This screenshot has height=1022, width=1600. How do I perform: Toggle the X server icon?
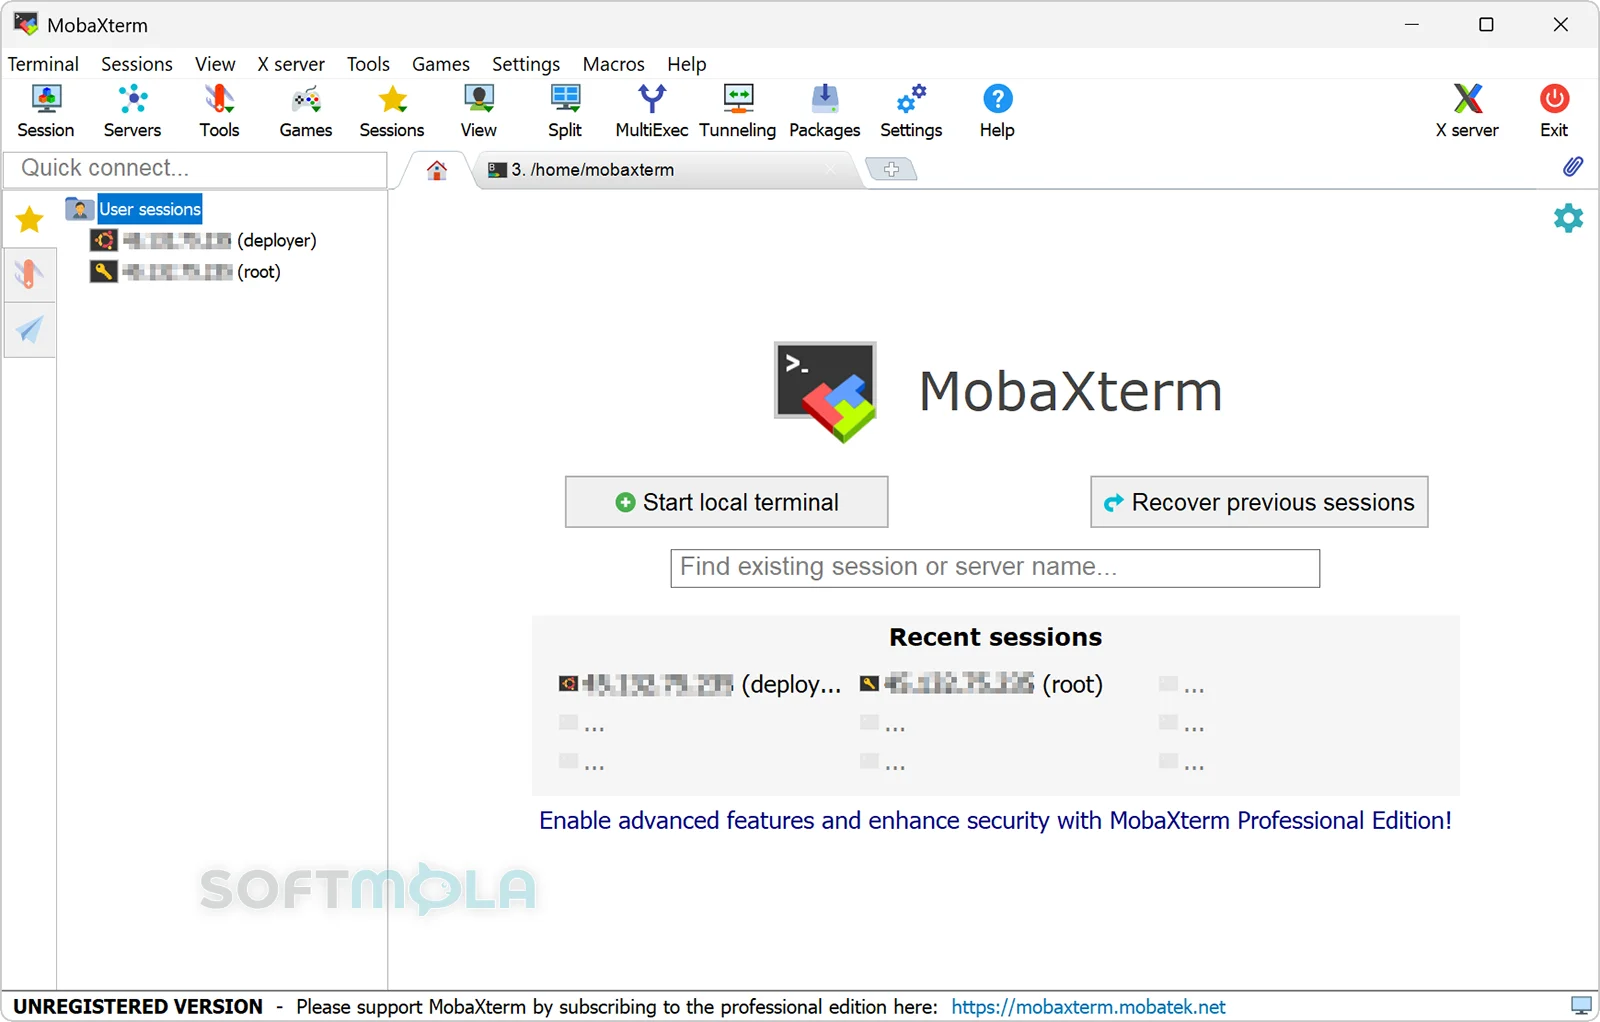click(x=1467, y=111)
